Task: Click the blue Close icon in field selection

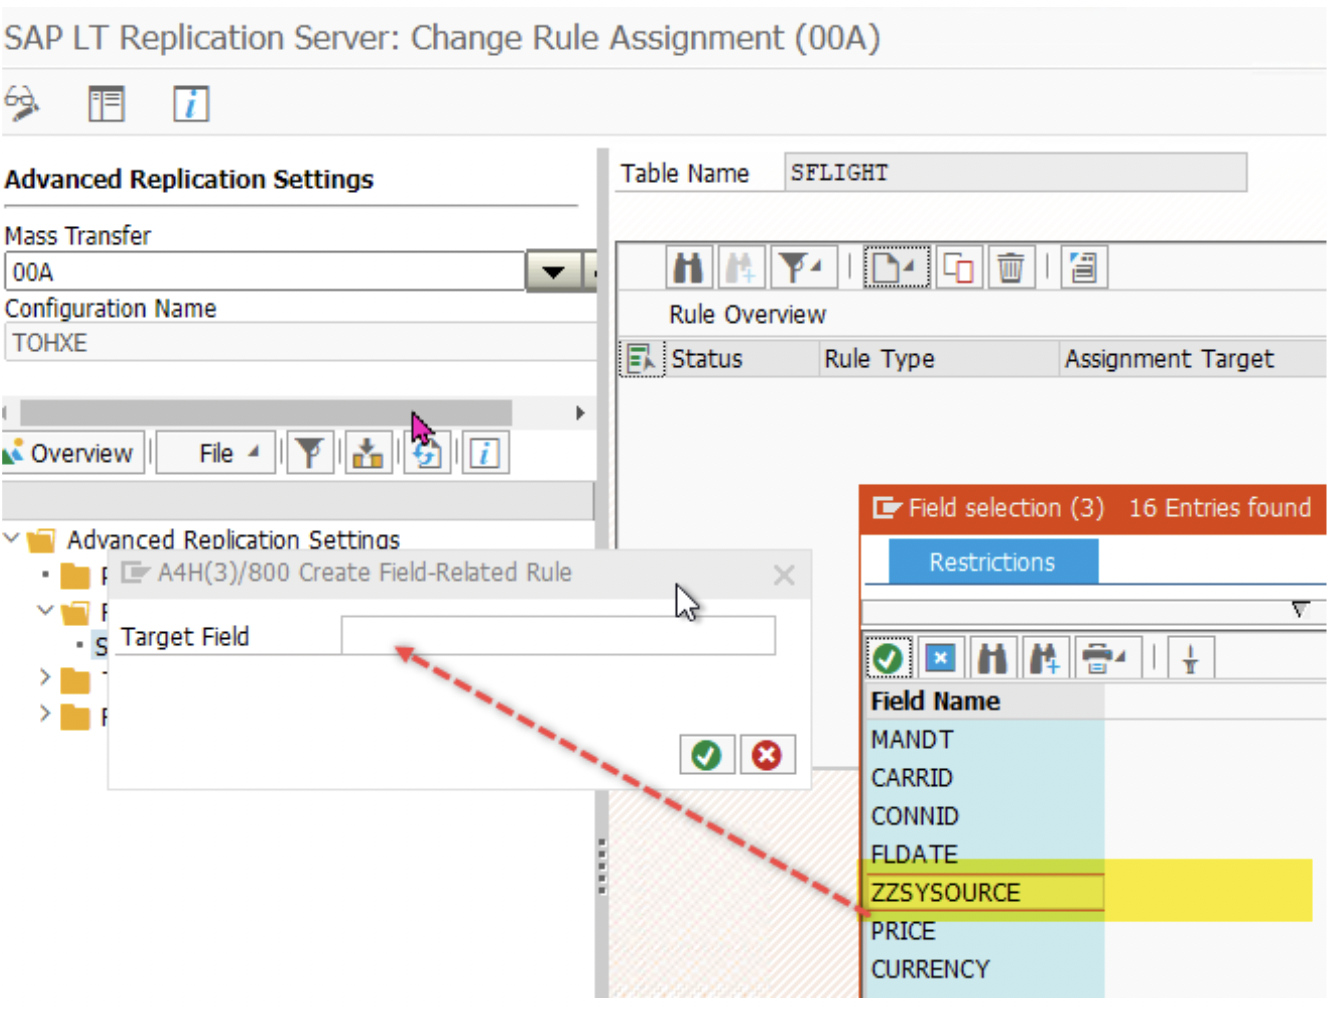Action: point(940,657)
